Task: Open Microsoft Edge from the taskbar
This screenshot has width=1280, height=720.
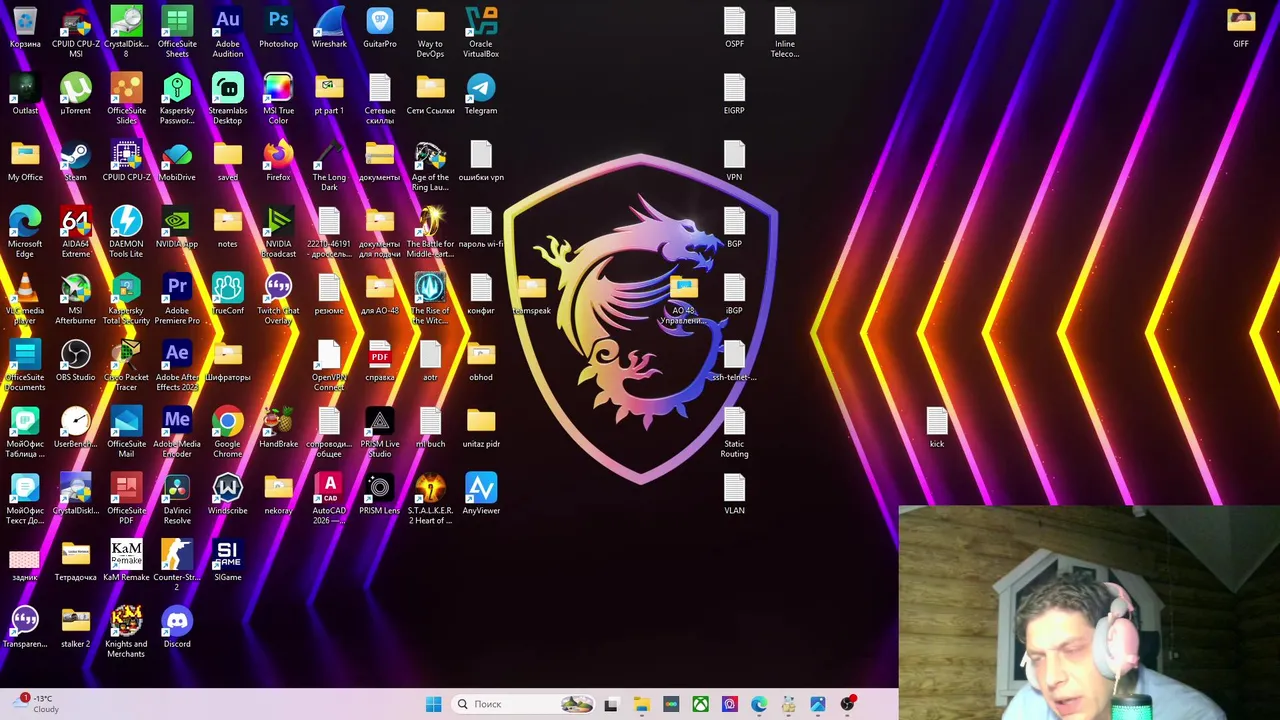Action: click(759, 704)
